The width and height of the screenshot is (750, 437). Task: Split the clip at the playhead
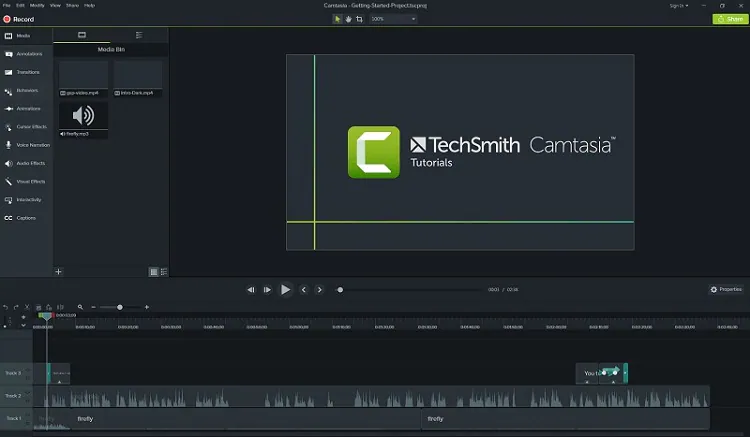[60, 307]
